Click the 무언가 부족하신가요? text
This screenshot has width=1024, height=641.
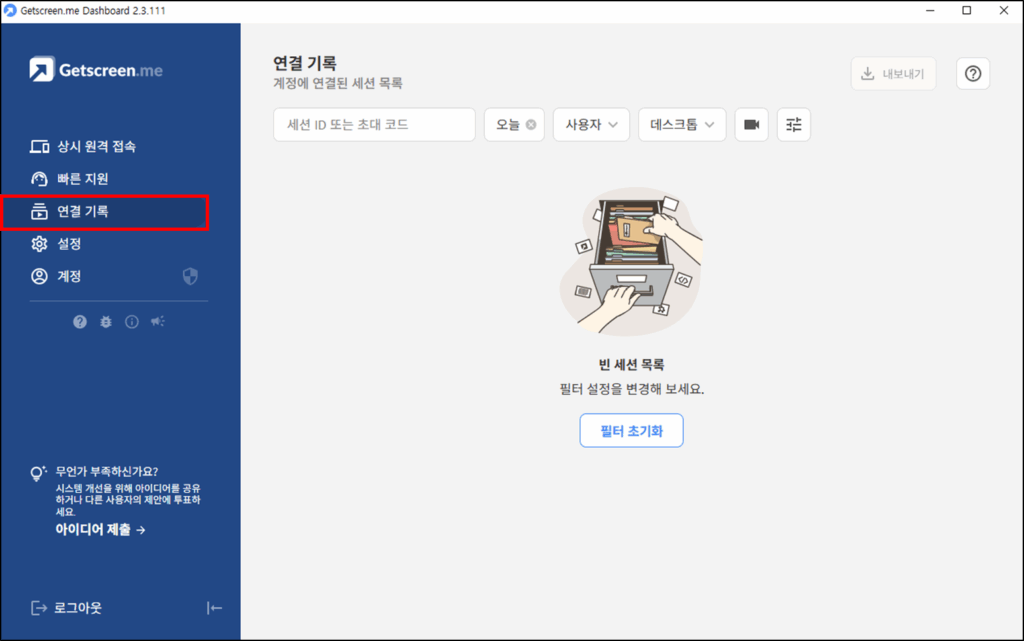(x=106, y=471)
